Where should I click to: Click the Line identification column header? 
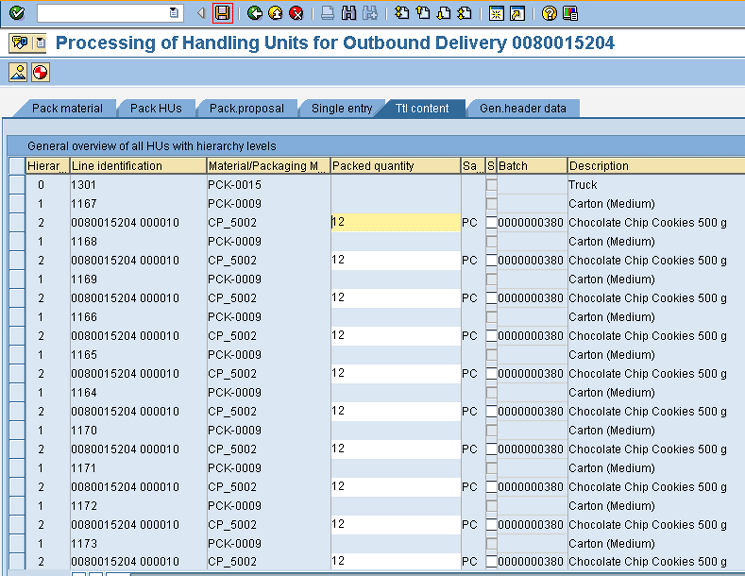click(137, 166)
